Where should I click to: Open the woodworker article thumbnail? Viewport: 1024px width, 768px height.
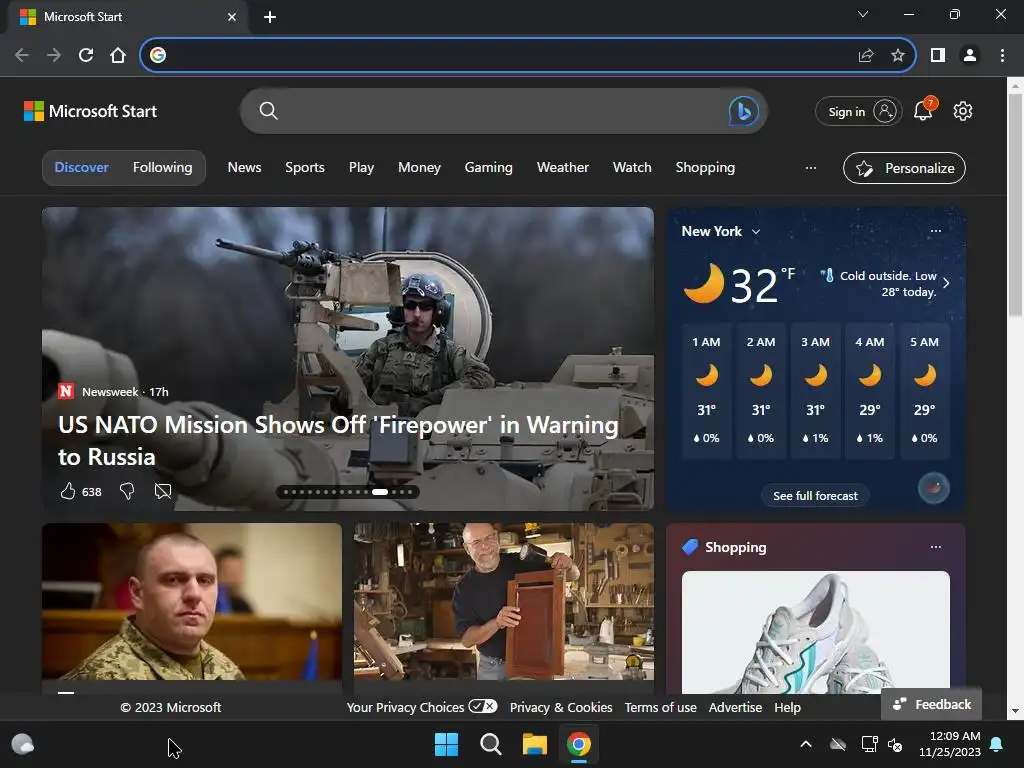pyautogui.click(x=504, y=601)
